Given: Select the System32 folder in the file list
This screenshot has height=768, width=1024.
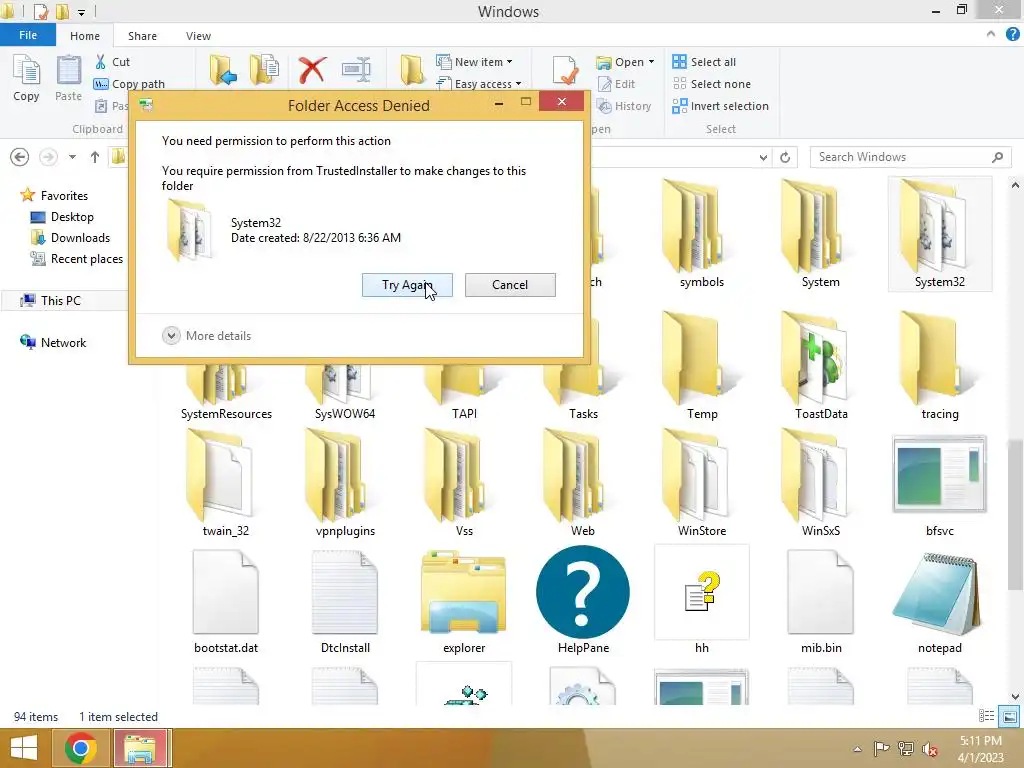Looking at the screenshot, I should pyautogui.click(x=939, y=234).
